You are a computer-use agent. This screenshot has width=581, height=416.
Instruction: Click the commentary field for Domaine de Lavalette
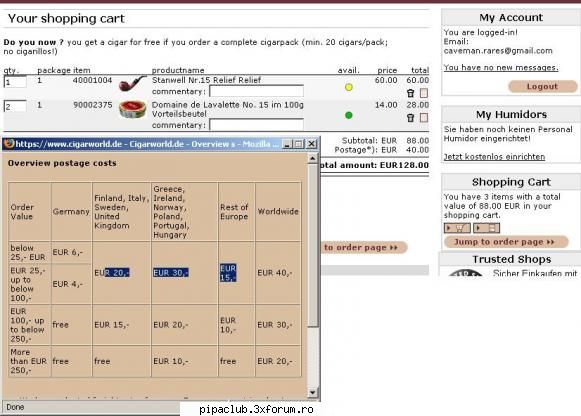(x=256, y=125)
